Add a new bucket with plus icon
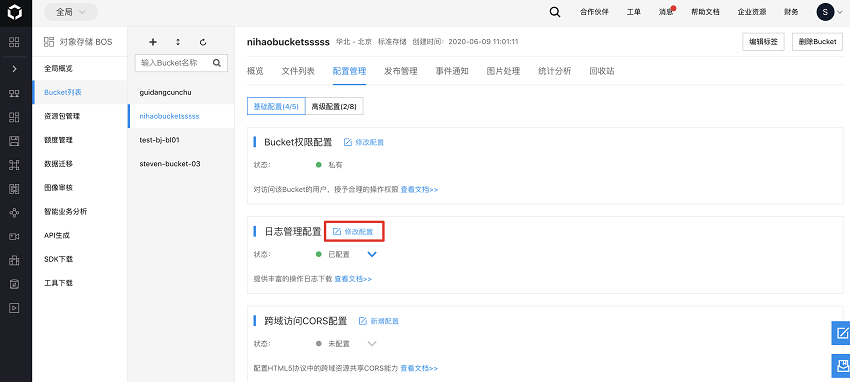This screenshot has width=850, height=382. coord(153,42)
